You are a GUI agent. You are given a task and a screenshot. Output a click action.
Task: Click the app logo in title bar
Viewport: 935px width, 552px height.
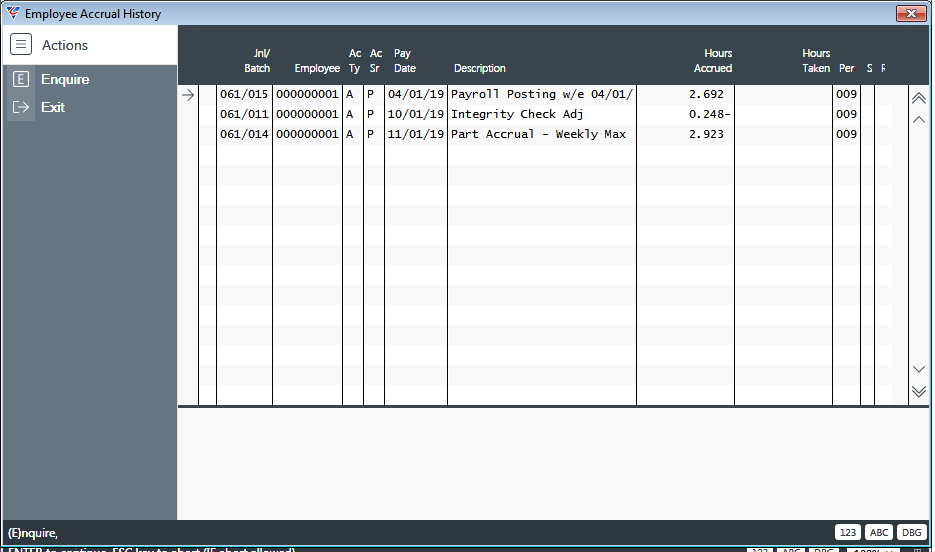tap(13, 13)
